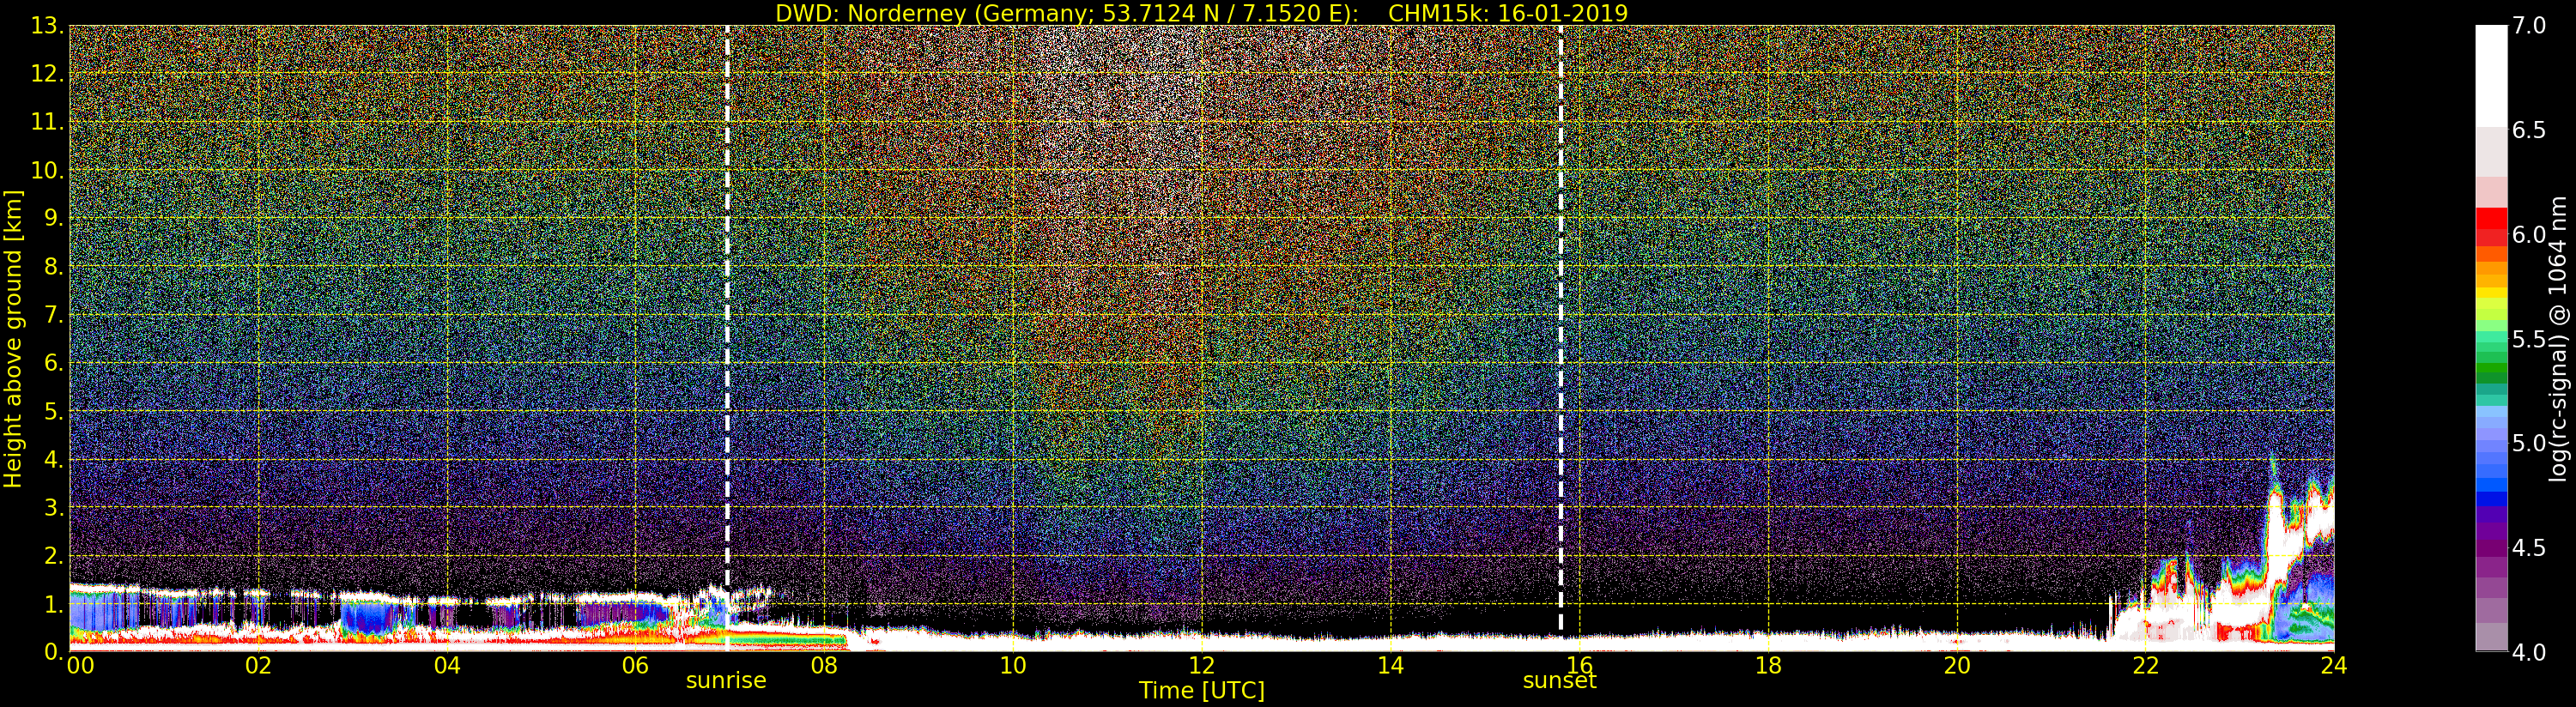Click the y-axis tick label '1.'
This screenshot has height=707, width=2576.
[53, 604]
